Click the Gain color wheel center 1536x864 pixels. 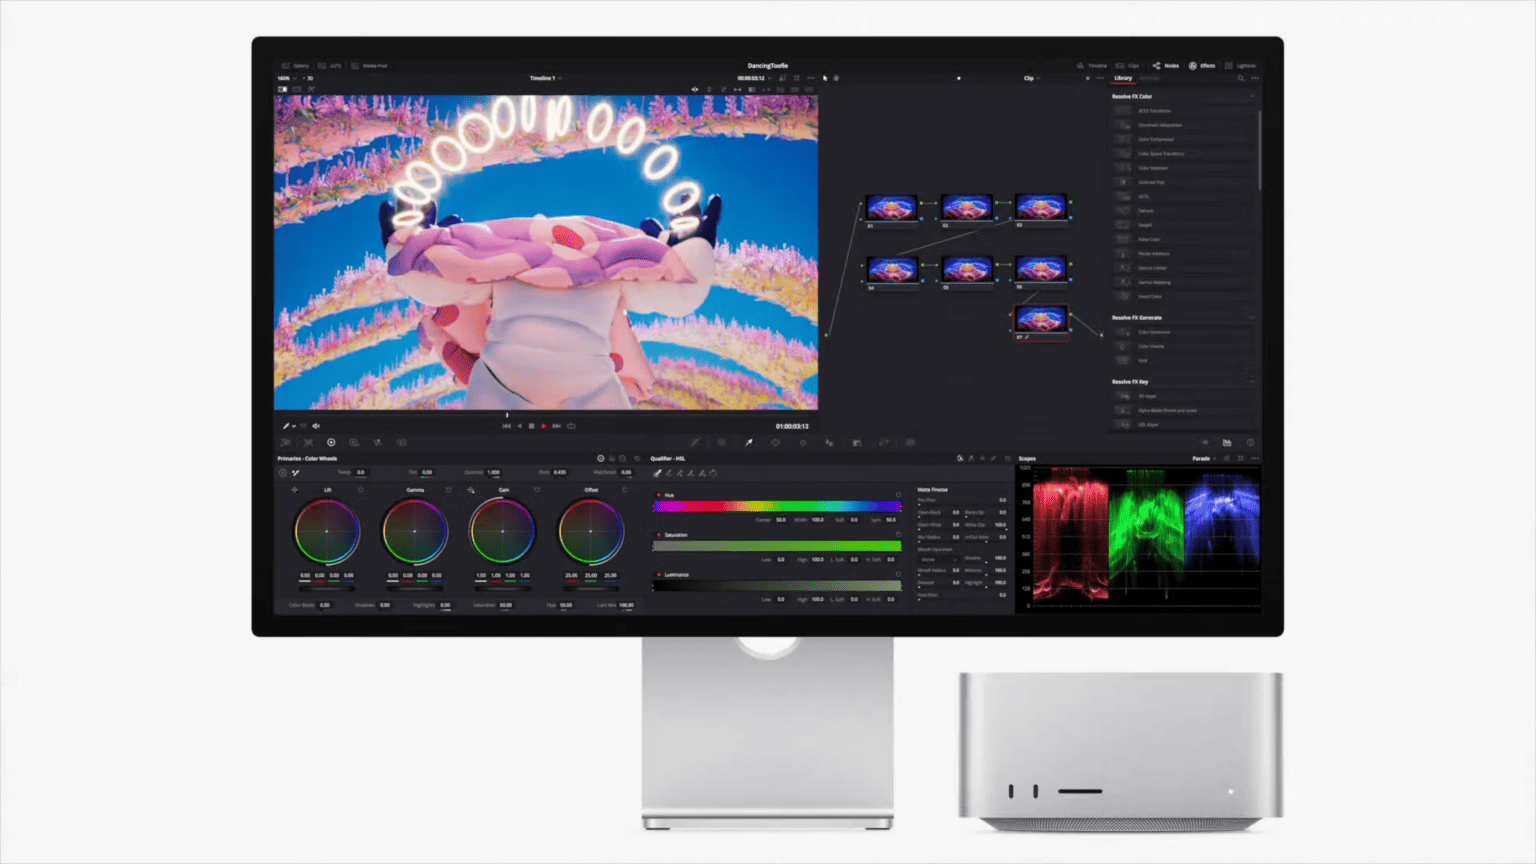point(502,532)
